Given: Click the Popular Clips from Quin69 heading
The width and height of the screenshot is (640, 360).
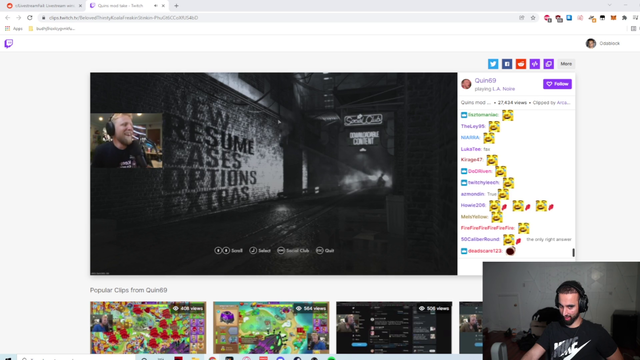Looking at the screenshot, I should (129, 290).
